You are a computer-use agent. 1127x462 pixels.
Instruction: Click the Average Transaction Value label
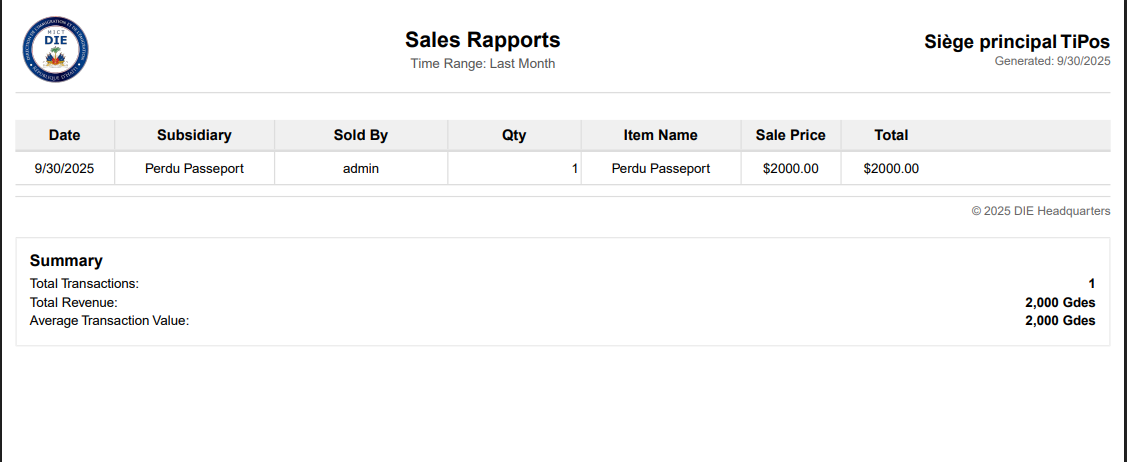coord(109,321)
